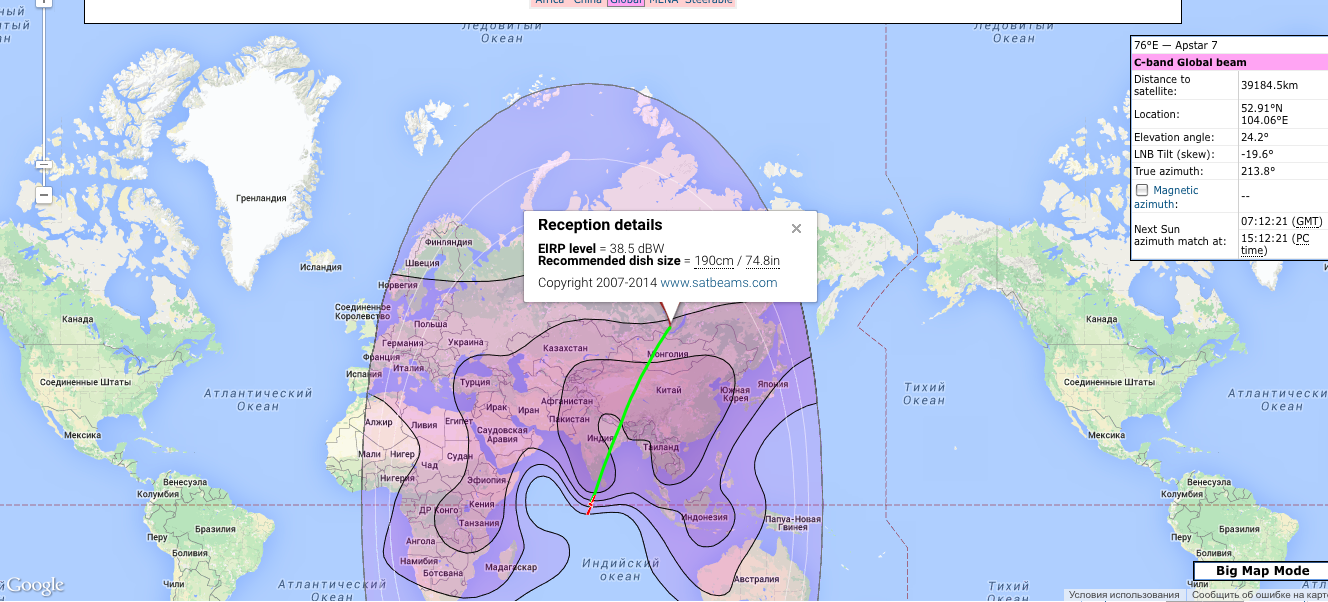Select the Steerable beam tab
This screenshot has width=1328, height=602.
(709, 2)
